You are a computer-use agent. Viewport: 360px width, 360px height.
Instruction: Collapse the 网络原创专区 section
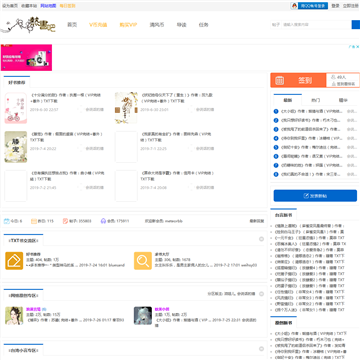[261, 294]
